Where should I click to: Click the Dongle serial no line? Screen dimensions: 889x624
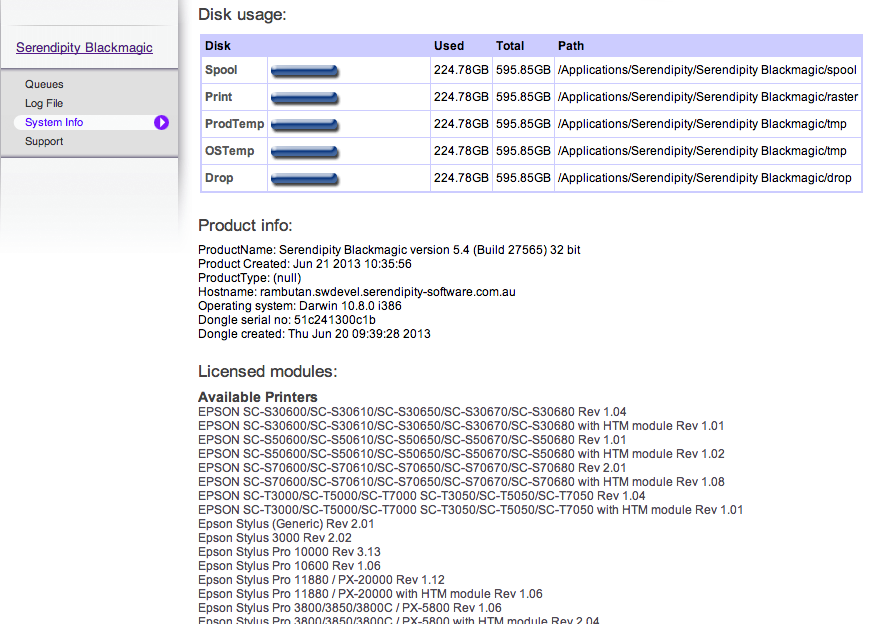(286, 320)
